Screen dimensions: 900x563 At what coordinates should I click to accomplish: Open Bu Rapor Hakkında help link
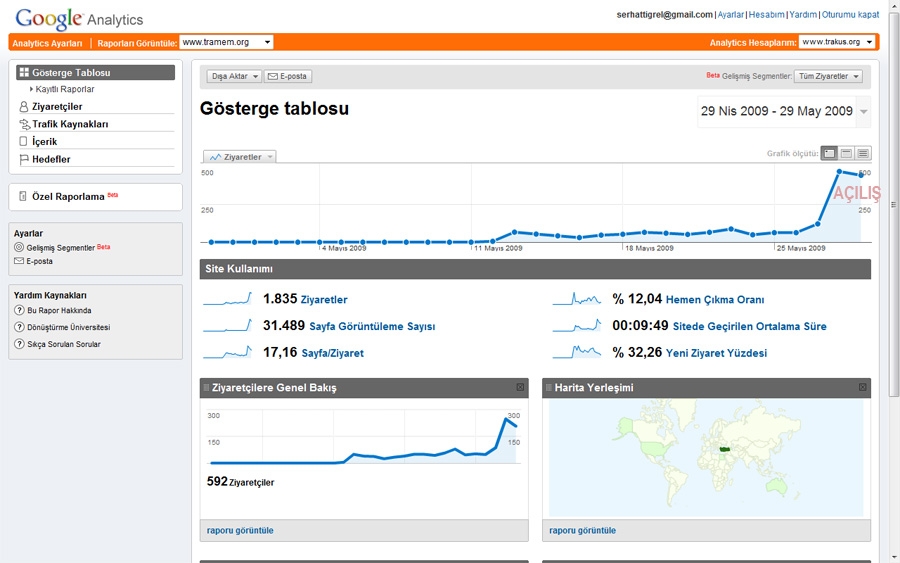click(x=59, y=310)
